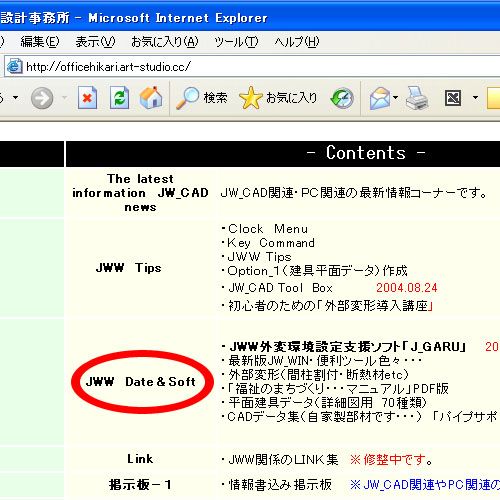Image resolution: width=500 pixels, height=500 pixels.
Task: Click the page icon in address bar
Action: click(14, 66)
